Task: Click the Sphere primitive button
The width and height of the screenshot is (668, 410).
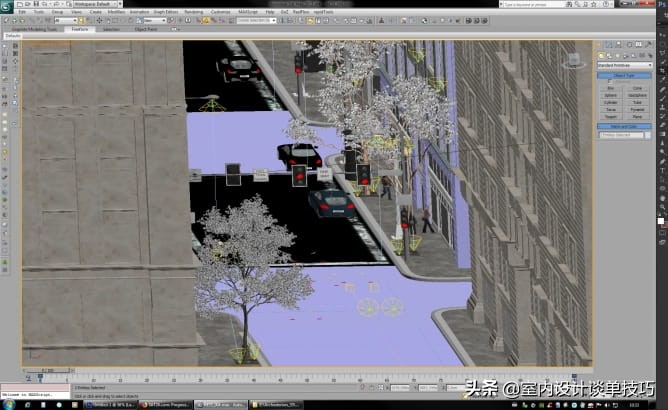Action: pyautogui.click(x=610, y=95)
